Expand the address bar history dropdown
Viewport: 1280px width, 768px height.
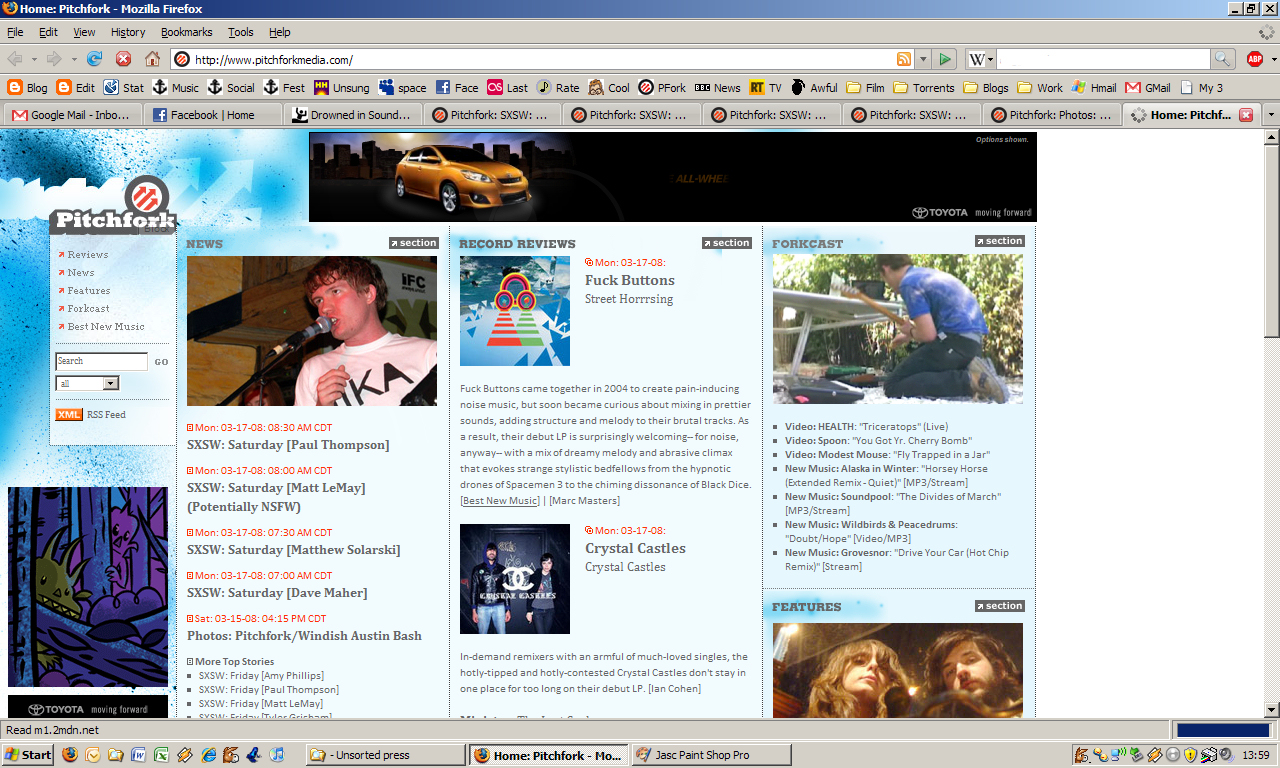coord(924,59)
